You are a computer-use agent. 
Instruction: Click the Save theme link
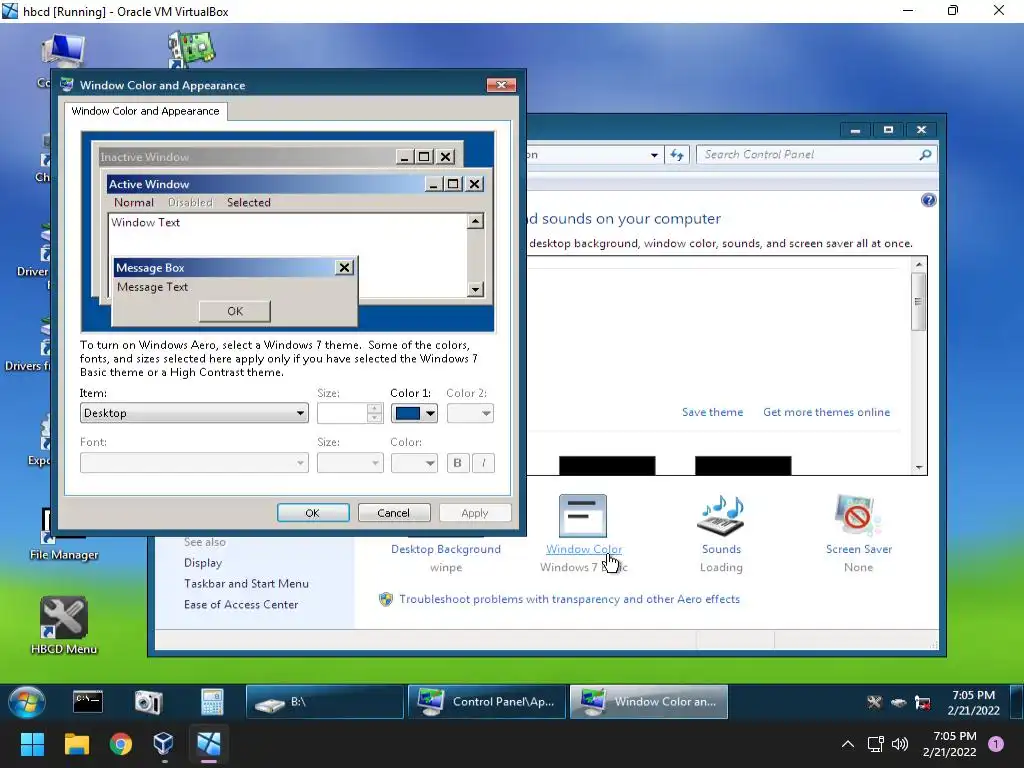(x=712, y=412)
